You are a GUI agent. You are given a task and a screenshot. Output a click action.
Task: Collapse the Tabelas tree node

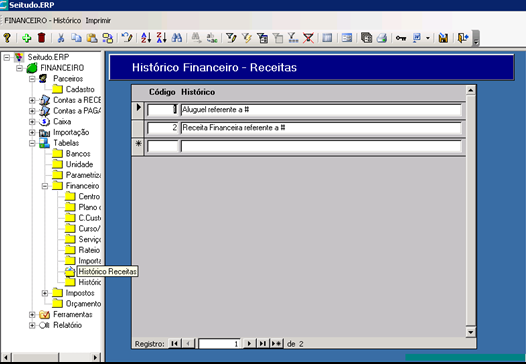[32, 143]
